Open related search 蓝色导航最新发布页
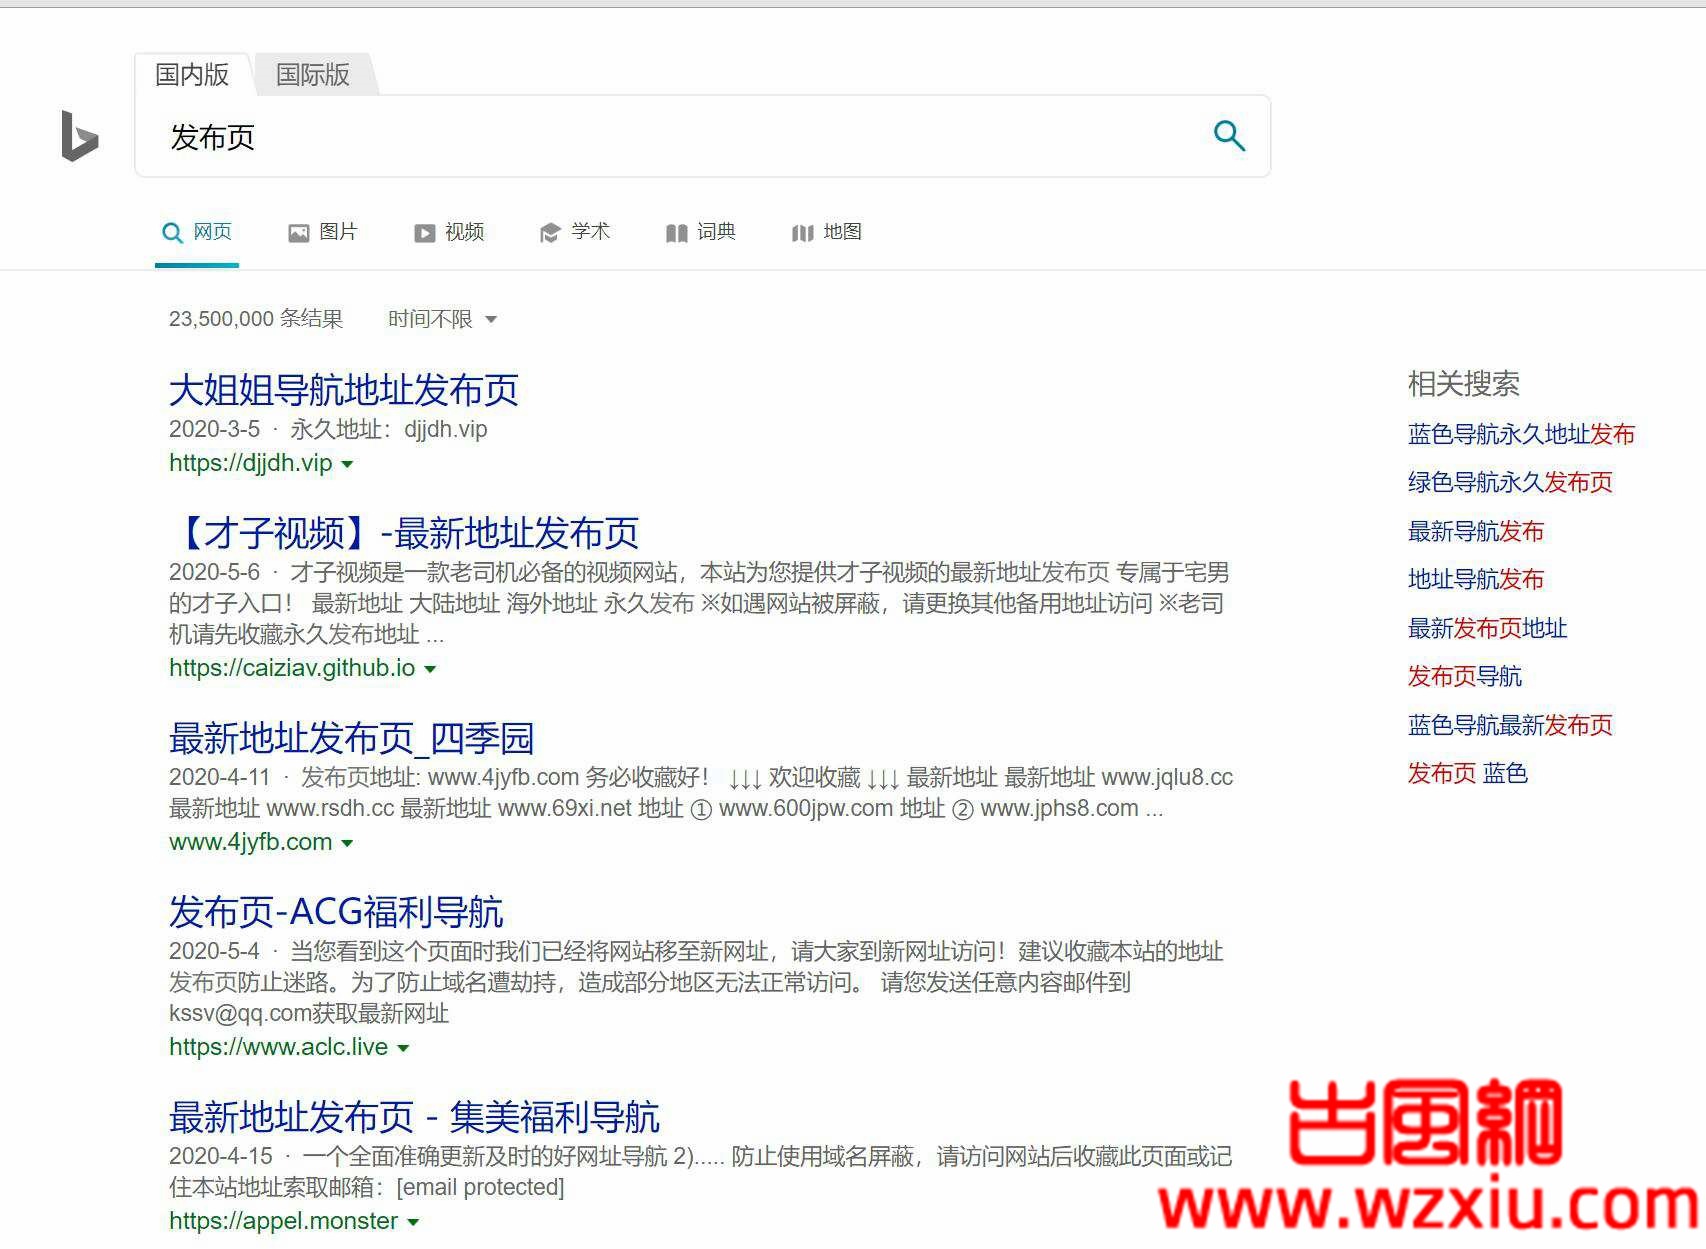This screenshot has width=1706, height=1249. pos(1510,725)
